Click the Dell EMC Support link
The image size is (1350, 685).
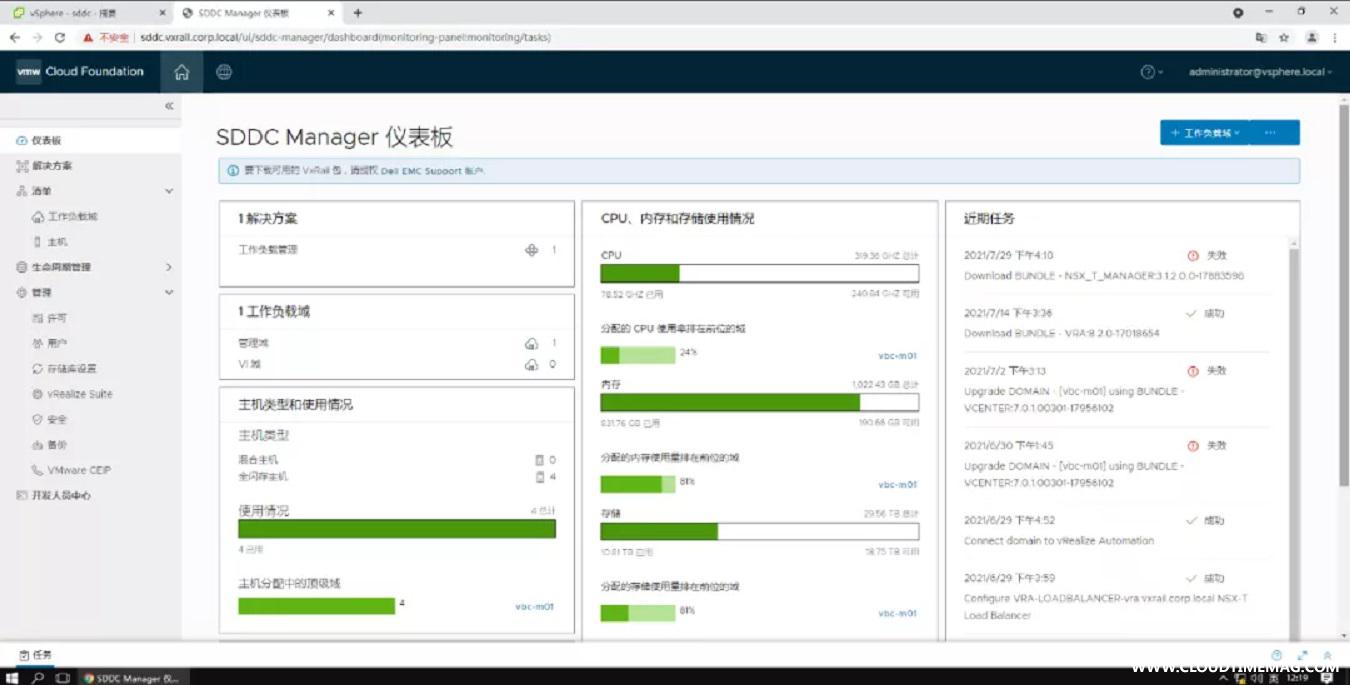click(x=432, y=171)
